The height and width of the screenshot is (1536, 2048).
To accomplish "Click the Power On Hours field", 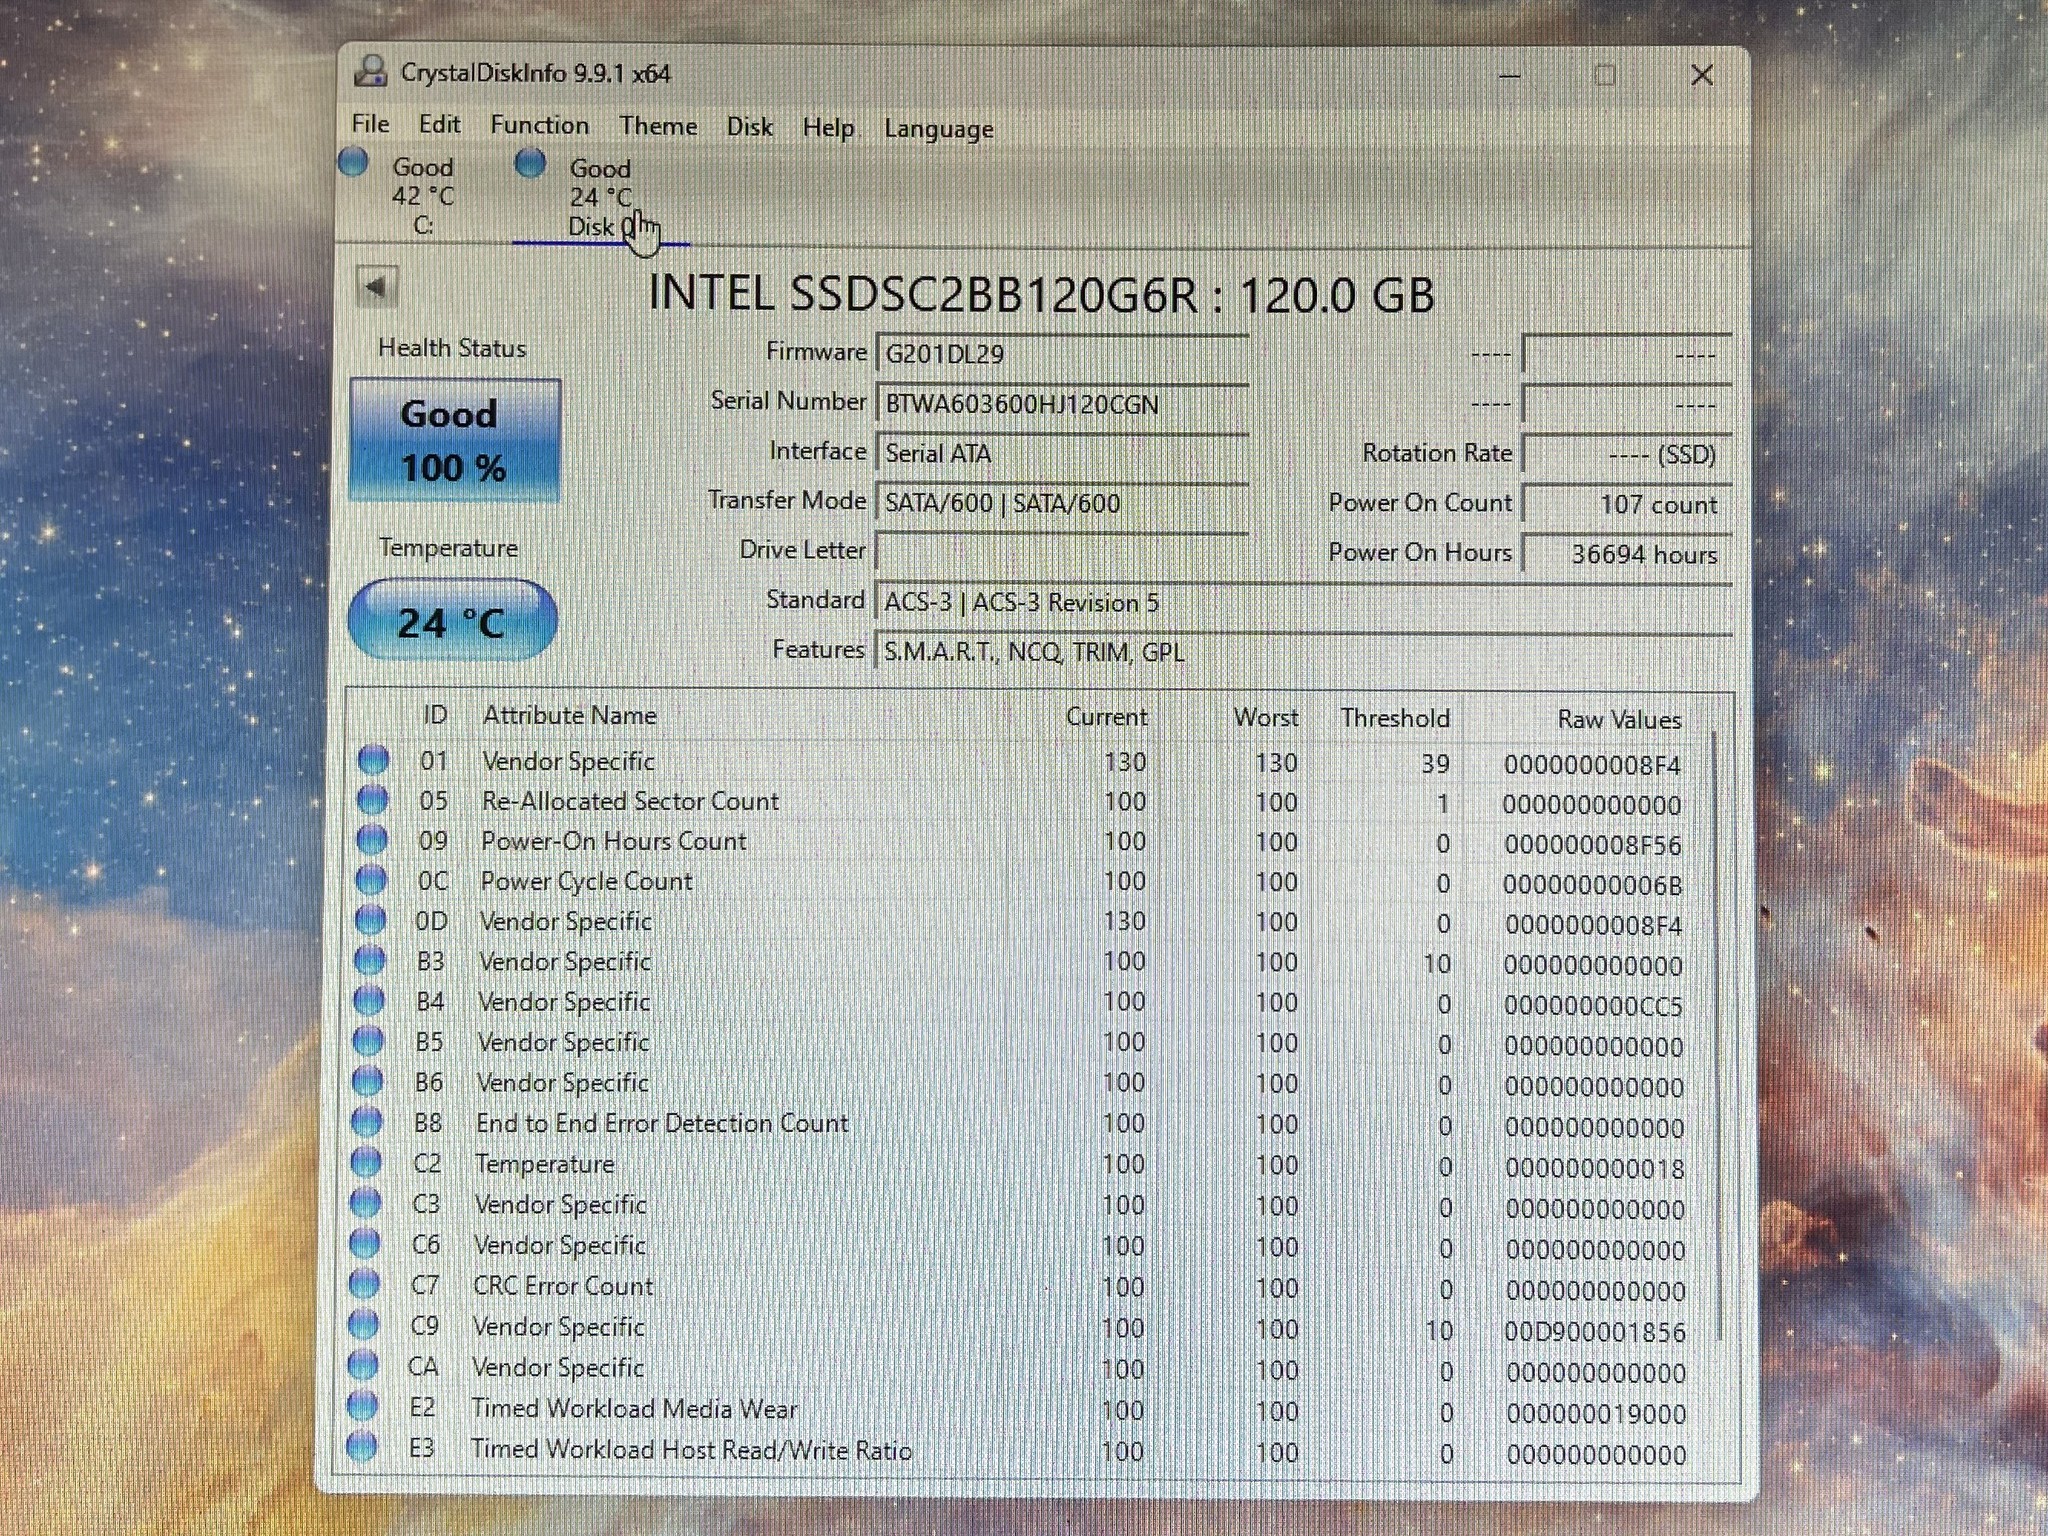I will click(x=1626, y=553).
